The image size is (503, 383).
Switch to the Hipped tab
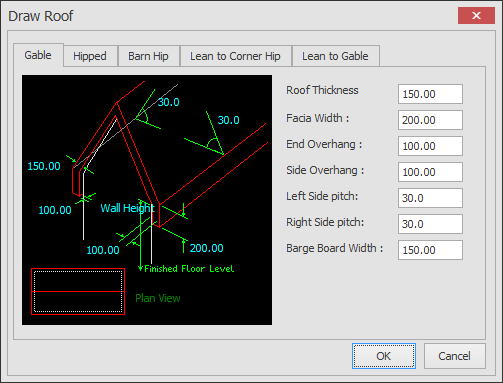tap(90, 56)
